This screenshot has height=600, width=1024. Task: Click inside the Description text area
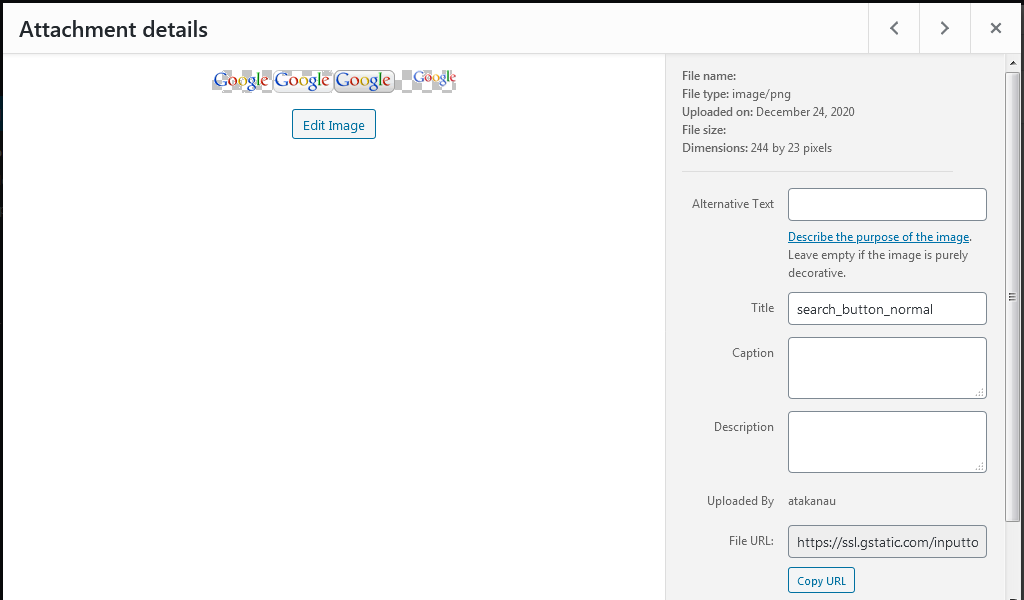coord(887,441)
